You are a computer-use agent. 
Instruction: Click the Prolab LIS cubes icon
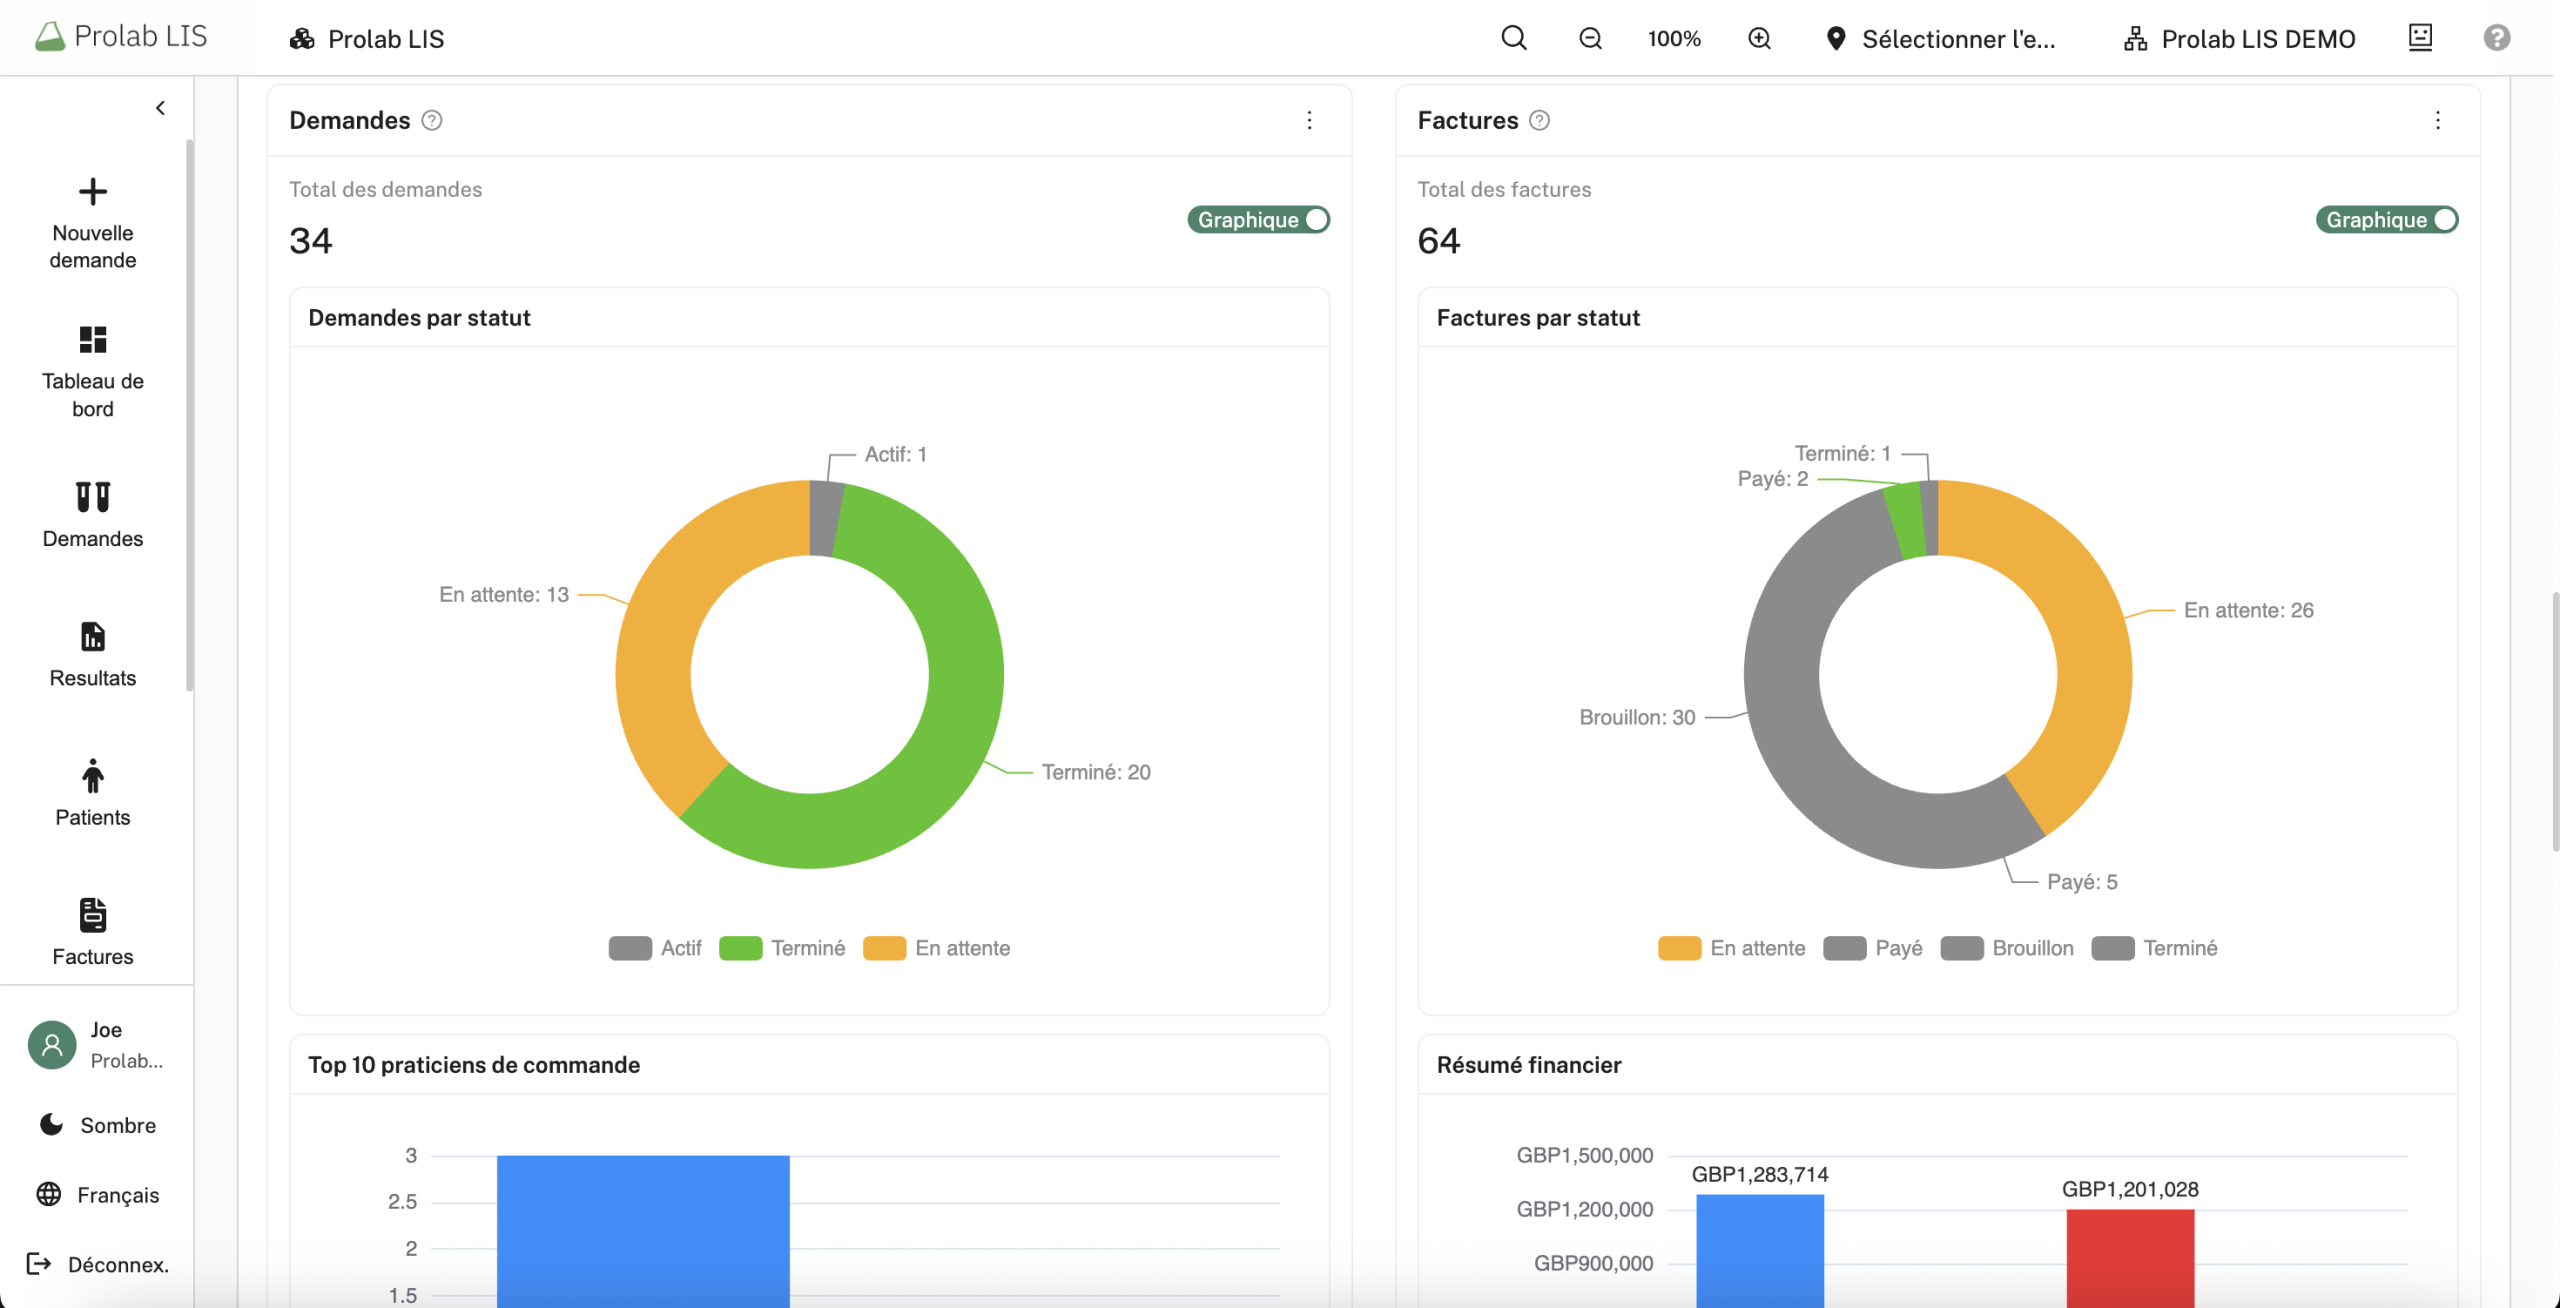click(x=302, y=38)
